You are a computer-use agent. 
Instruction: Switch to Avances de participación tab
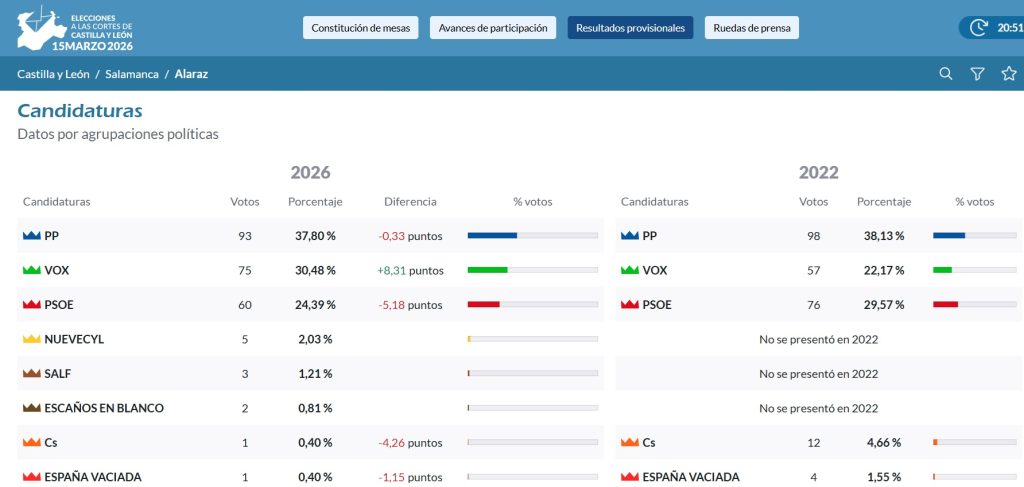point(493,28)
